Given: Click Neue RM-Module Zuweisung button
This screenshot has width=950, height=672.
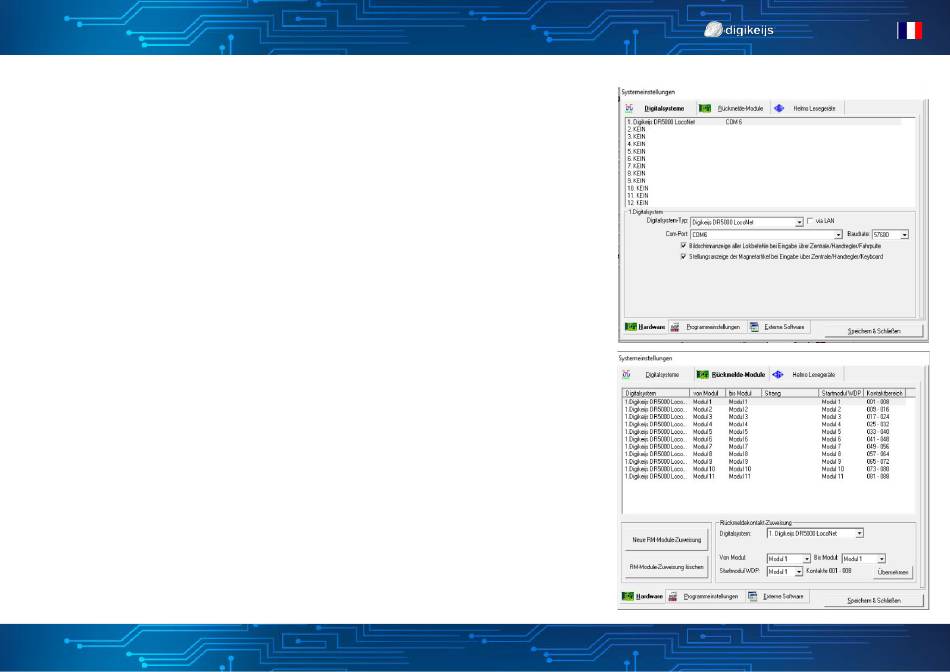Looking at the screenshot, I should tap(666, 540).
